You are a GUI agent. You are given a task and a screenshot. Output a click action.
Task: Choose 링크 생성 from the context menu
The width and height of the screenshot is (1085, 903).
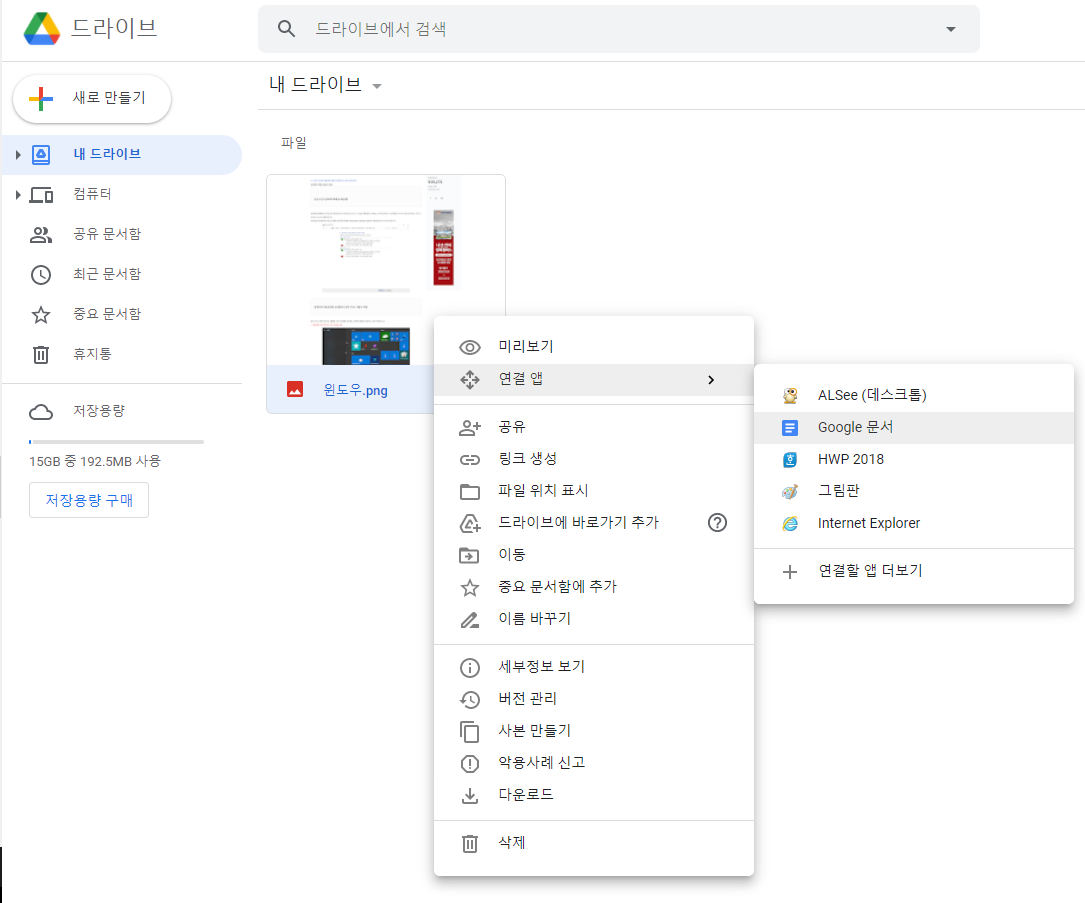click(x=594, y=459)
